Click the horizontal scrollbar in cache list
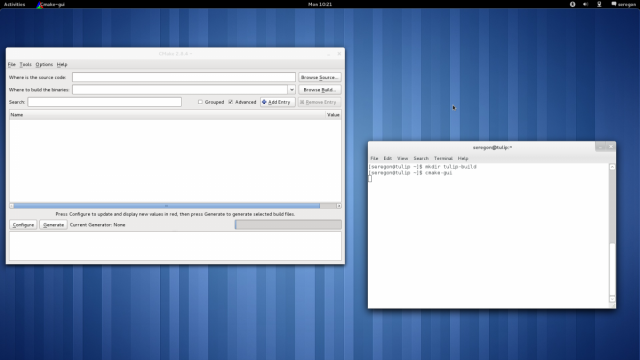The image size is (640, 360). pos(167,206)
